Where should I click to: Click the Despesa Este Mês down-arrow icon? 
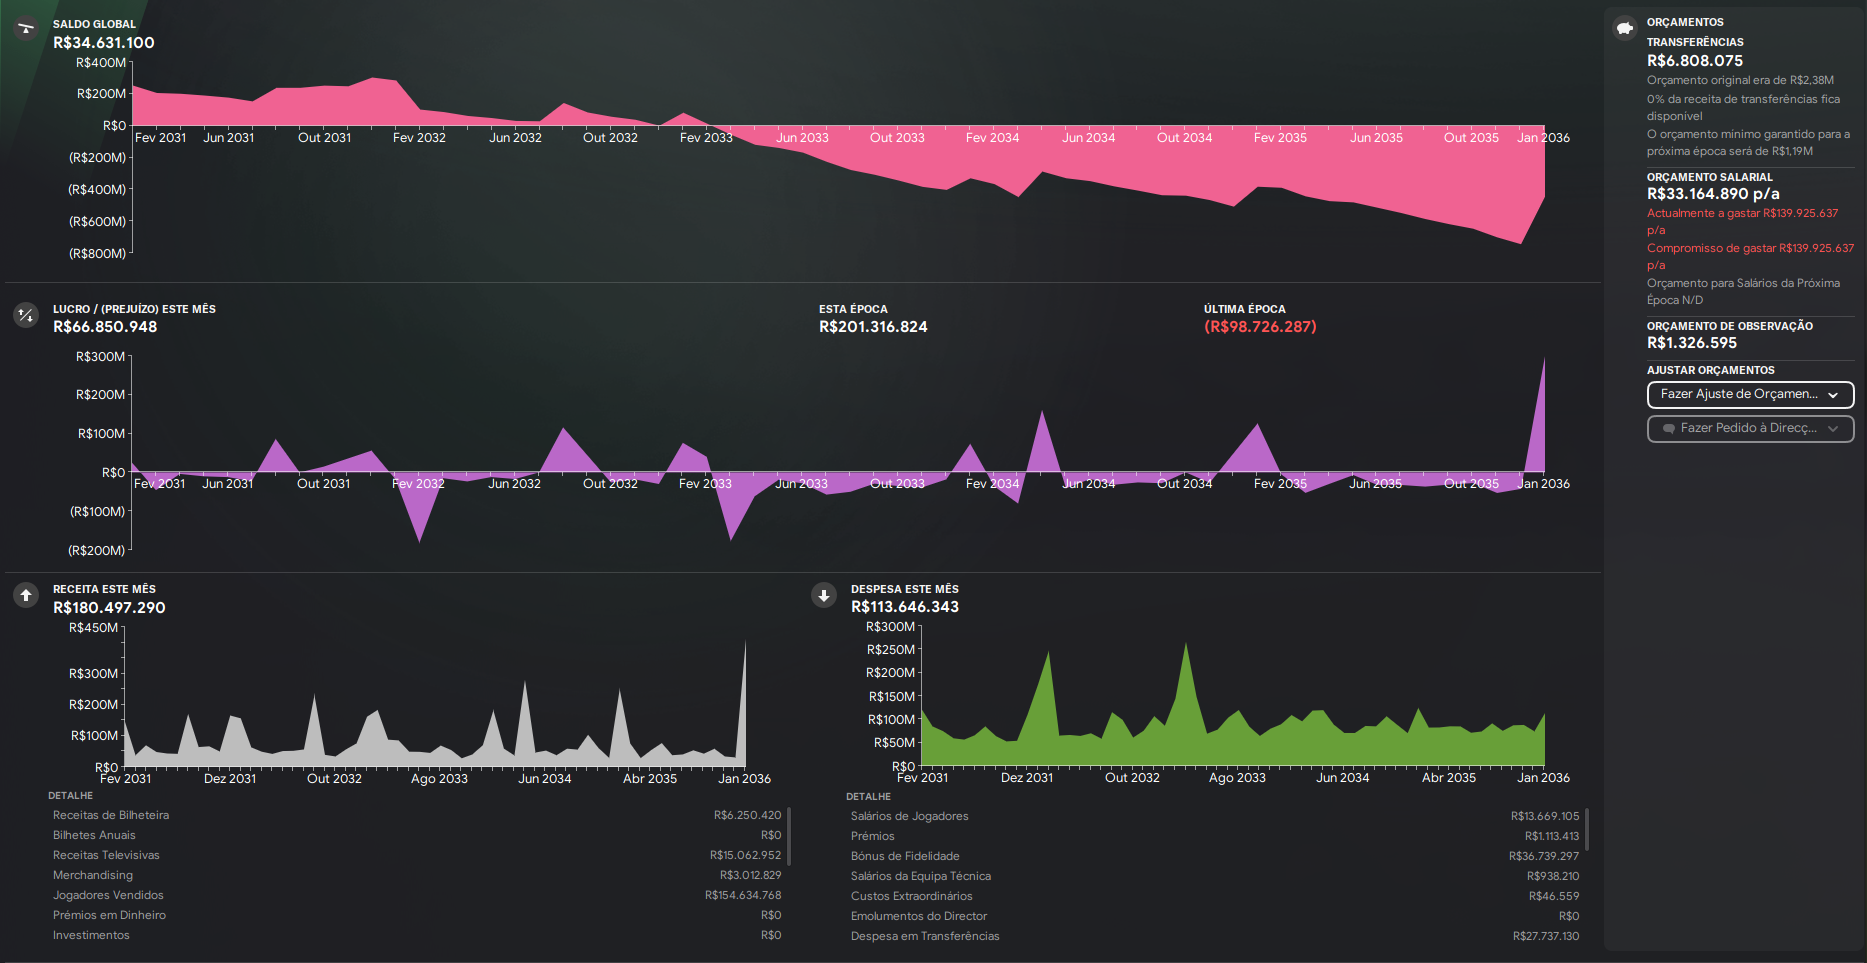tap(824, 596)
